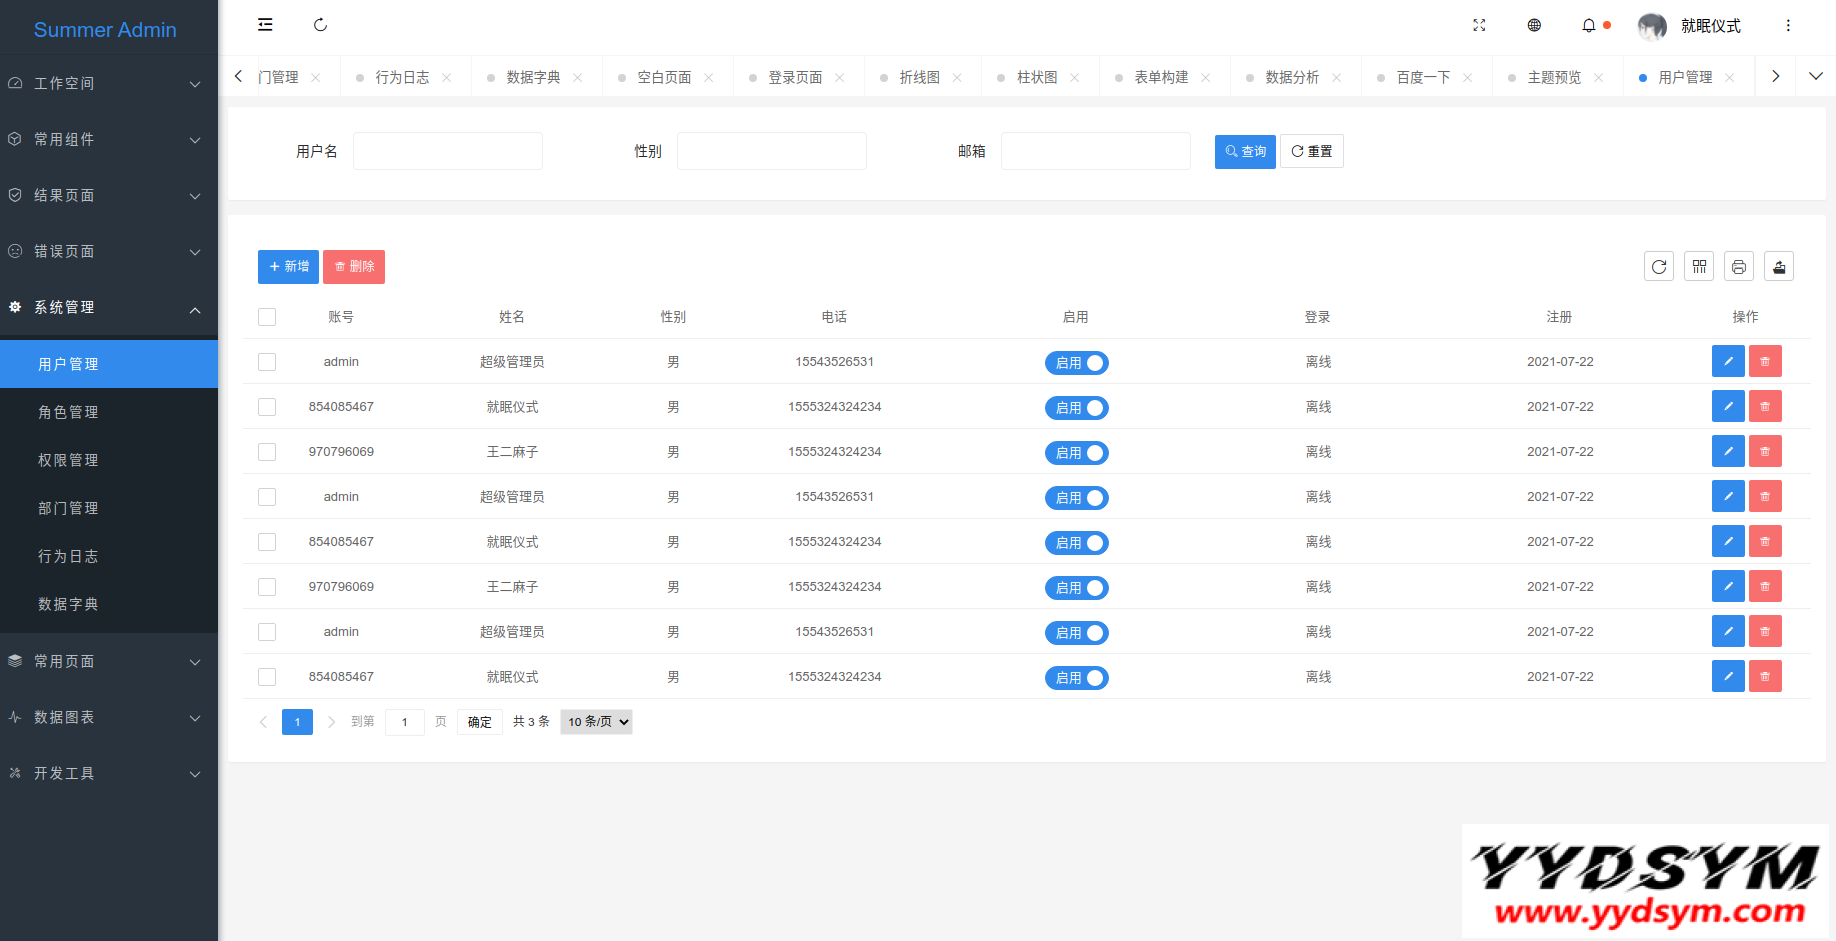1836x941 pixels.
Task: Click the blue edit icon for the first admin row
Action: [x=1728, y=361]
